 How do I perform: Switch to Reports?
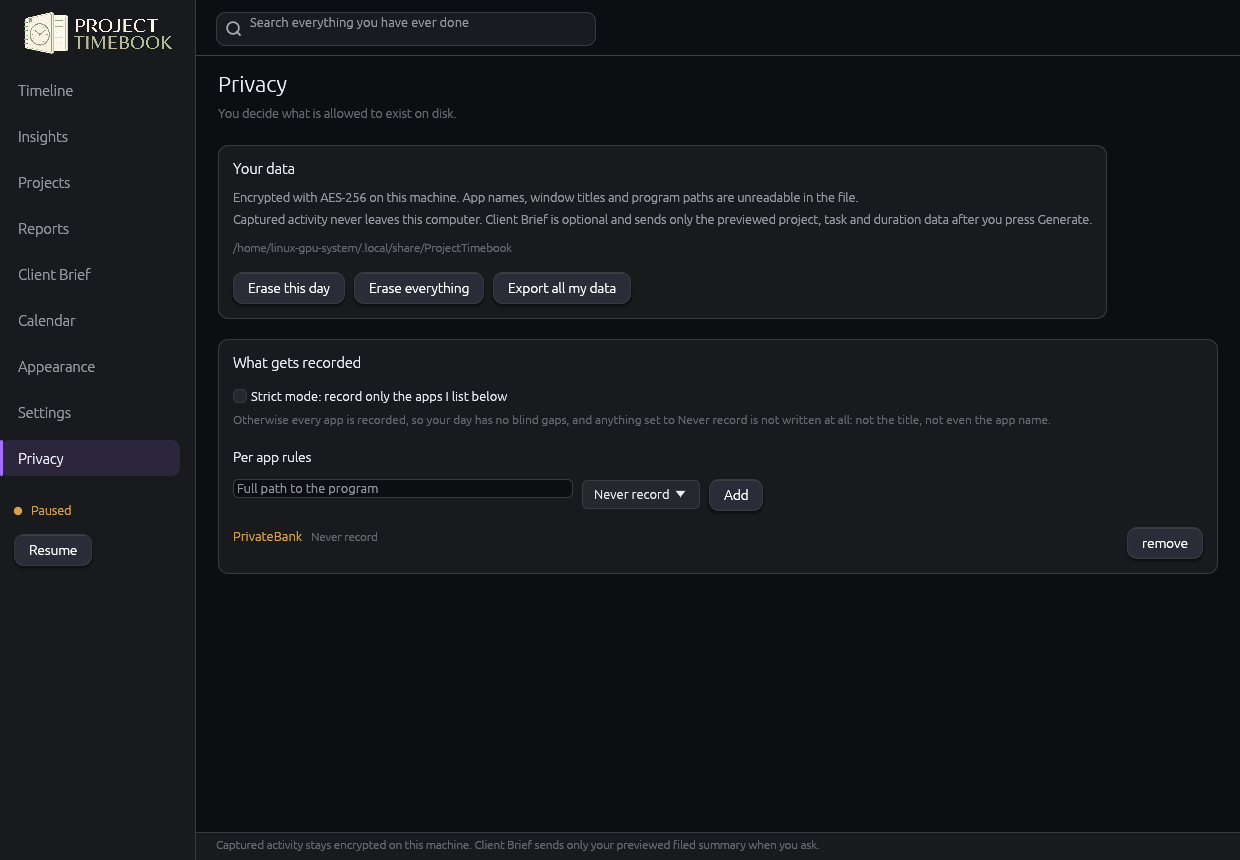(90, 228)
